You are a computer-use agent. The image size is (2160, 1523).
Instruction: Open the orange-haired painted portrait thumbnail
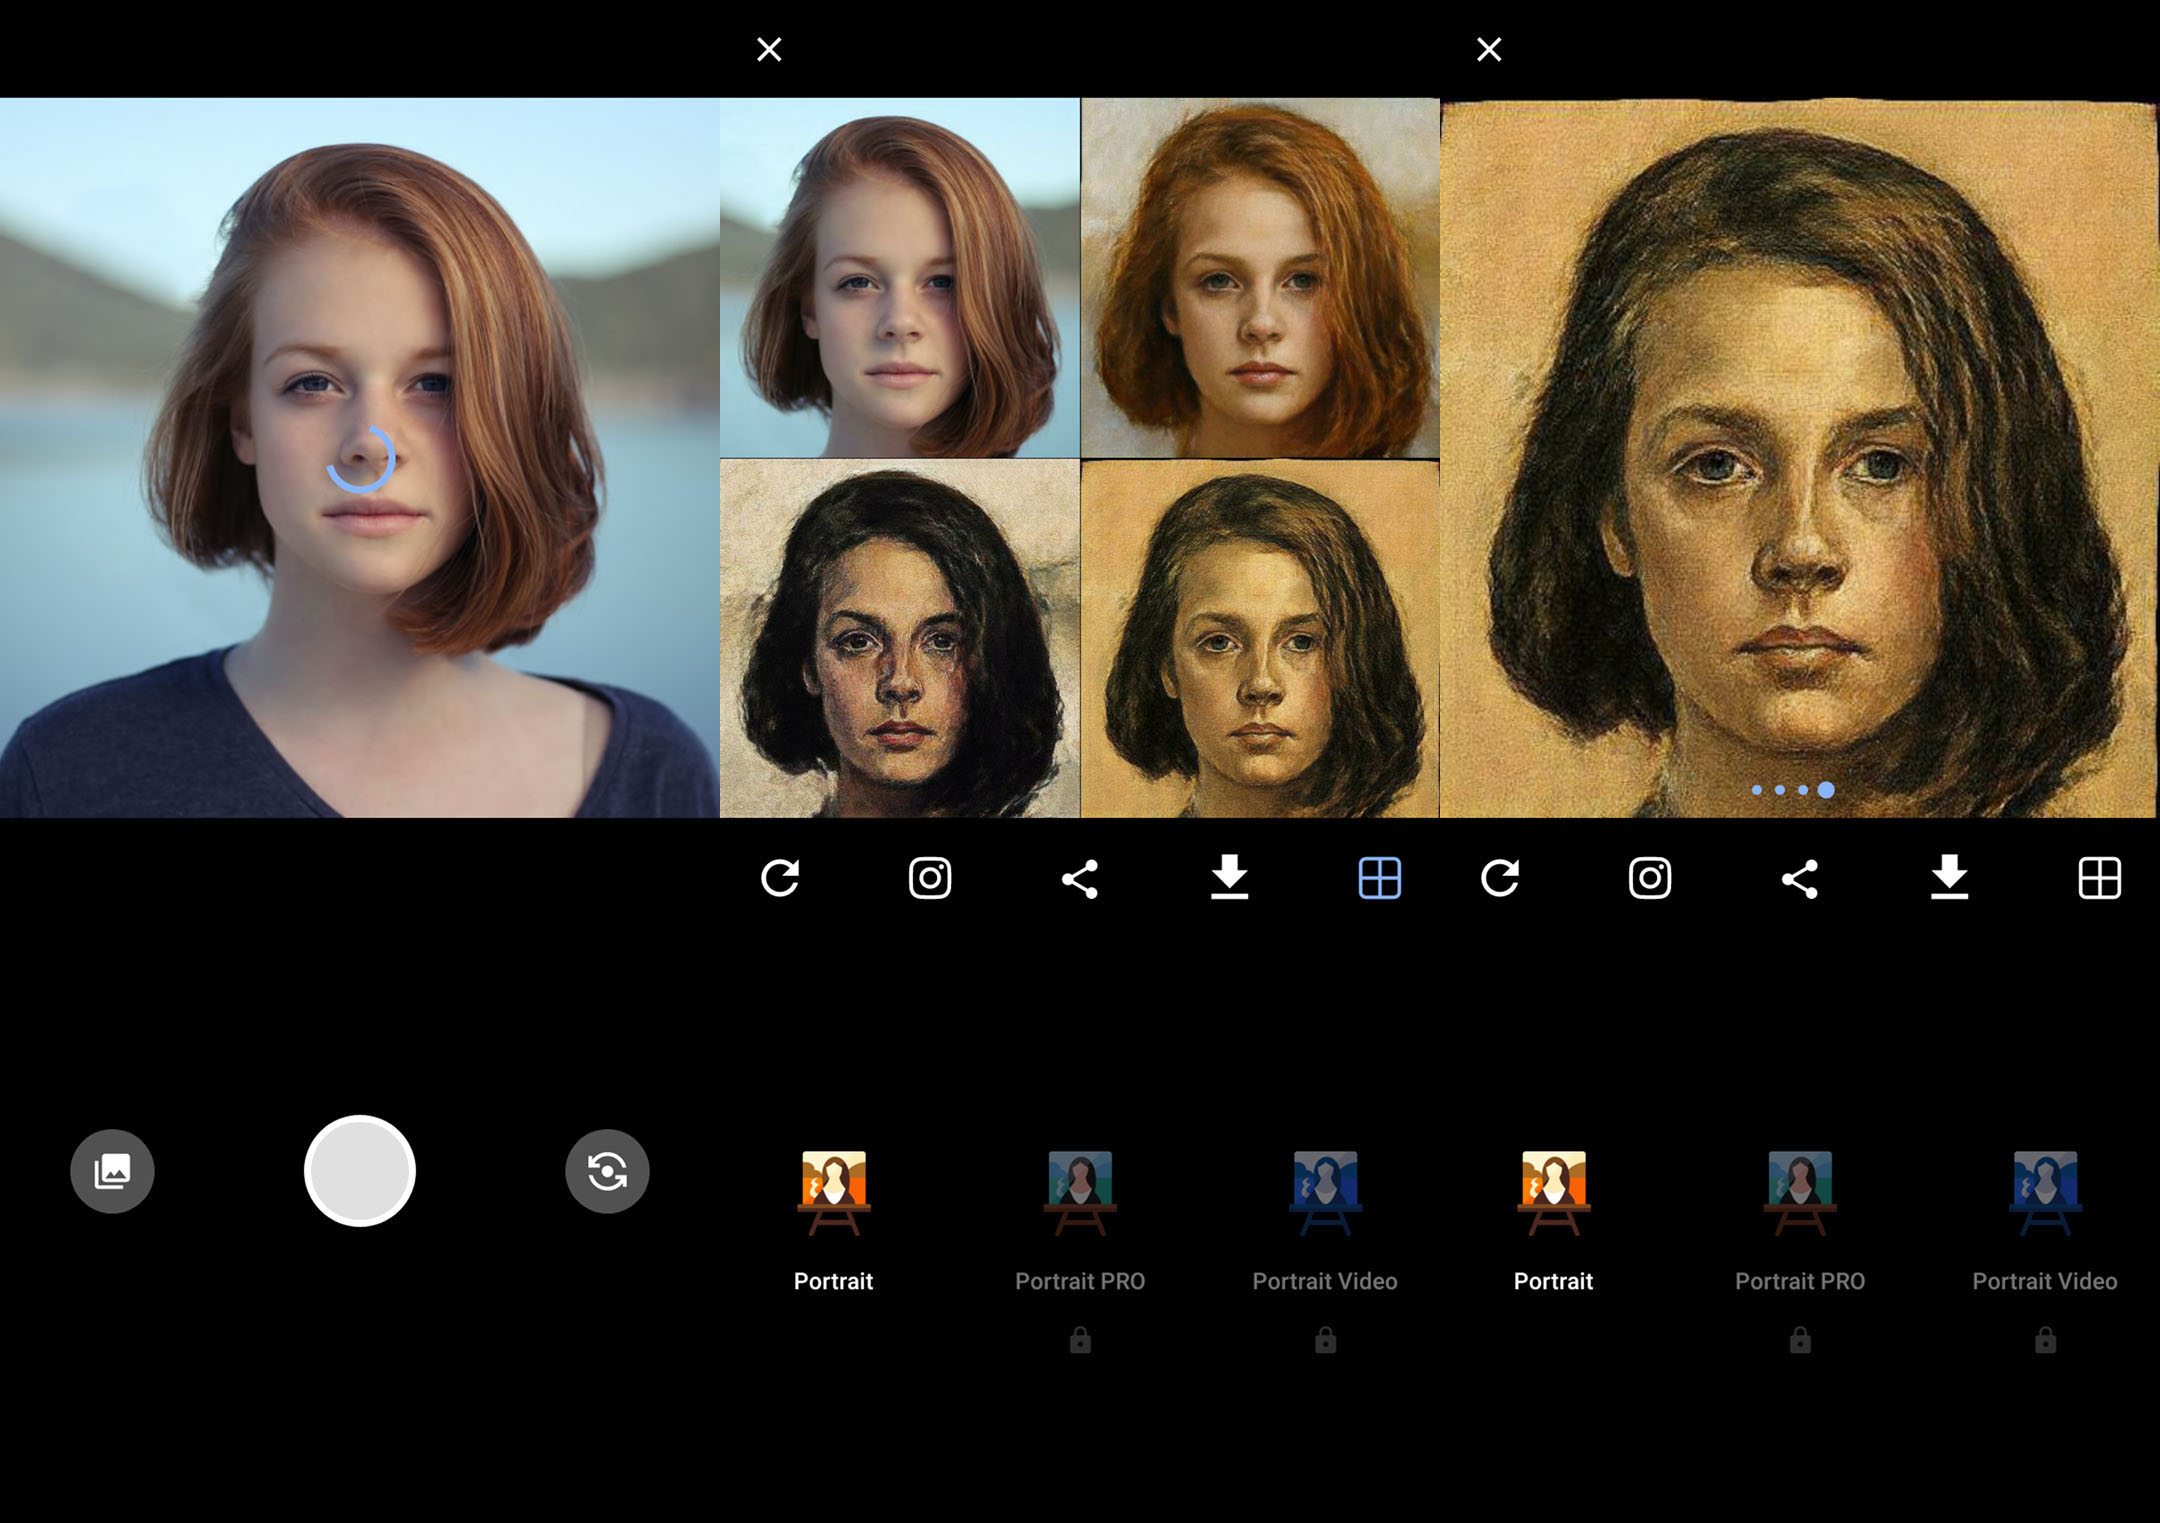click(x=1260, y=277)
